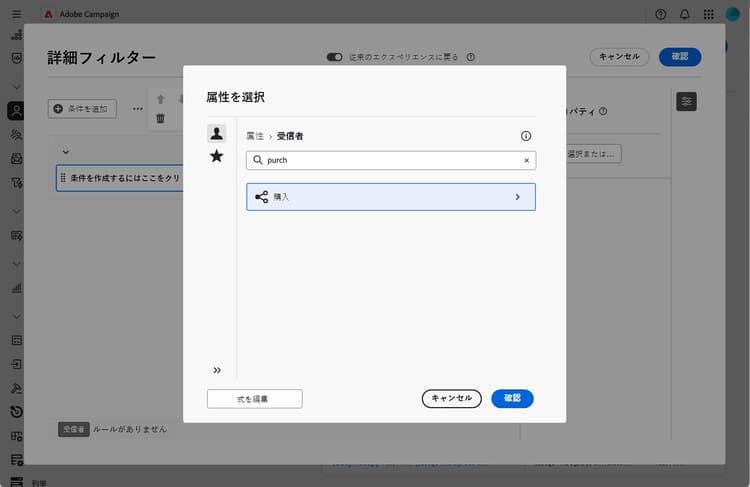
Task: Toggle 従来のエクスペリエンスに戻る switch
Action: (334, 57)
